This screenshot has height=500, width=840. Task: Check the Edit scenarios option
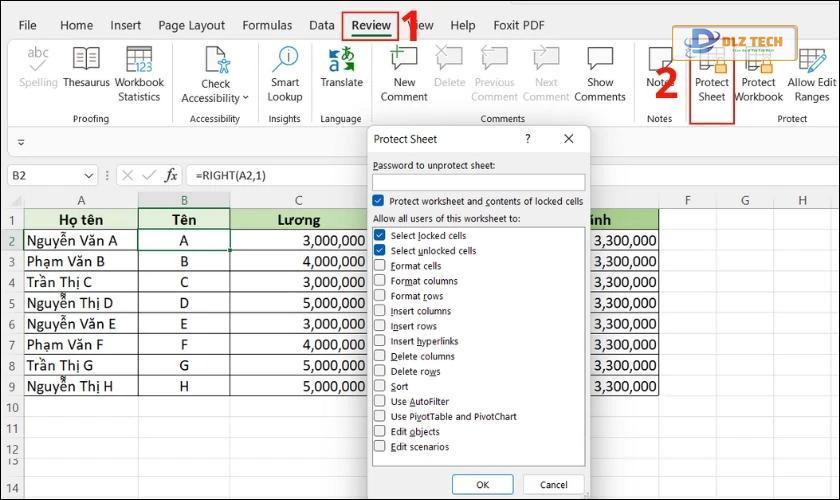pos(380,446)
